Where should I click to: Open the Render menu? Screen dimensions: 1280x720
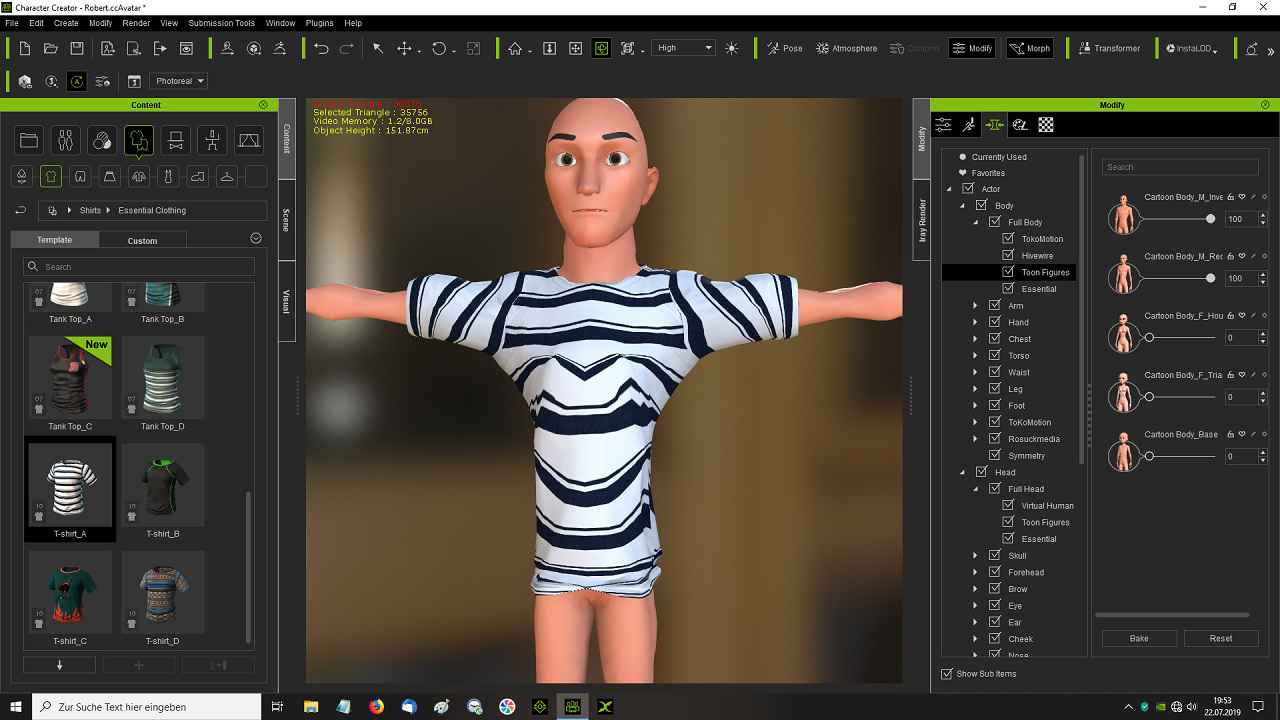coord(136,23)
